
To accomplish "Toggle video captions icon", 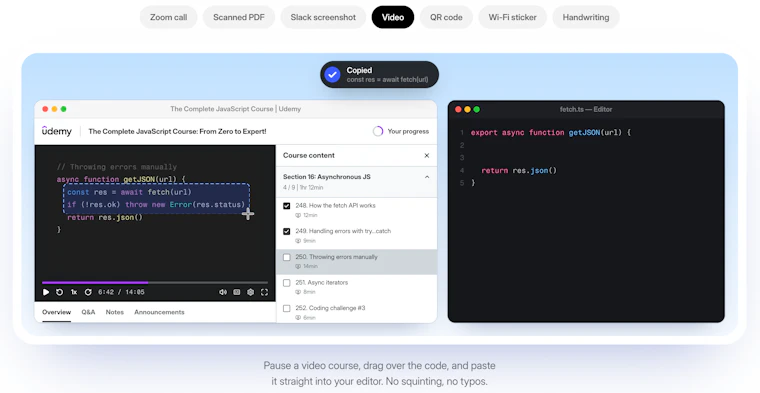I will [x=237, y=292].
